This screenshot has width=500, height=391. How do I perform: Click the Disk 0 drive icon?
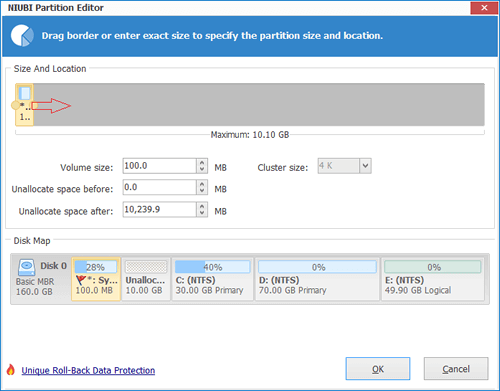pos(26,267)
